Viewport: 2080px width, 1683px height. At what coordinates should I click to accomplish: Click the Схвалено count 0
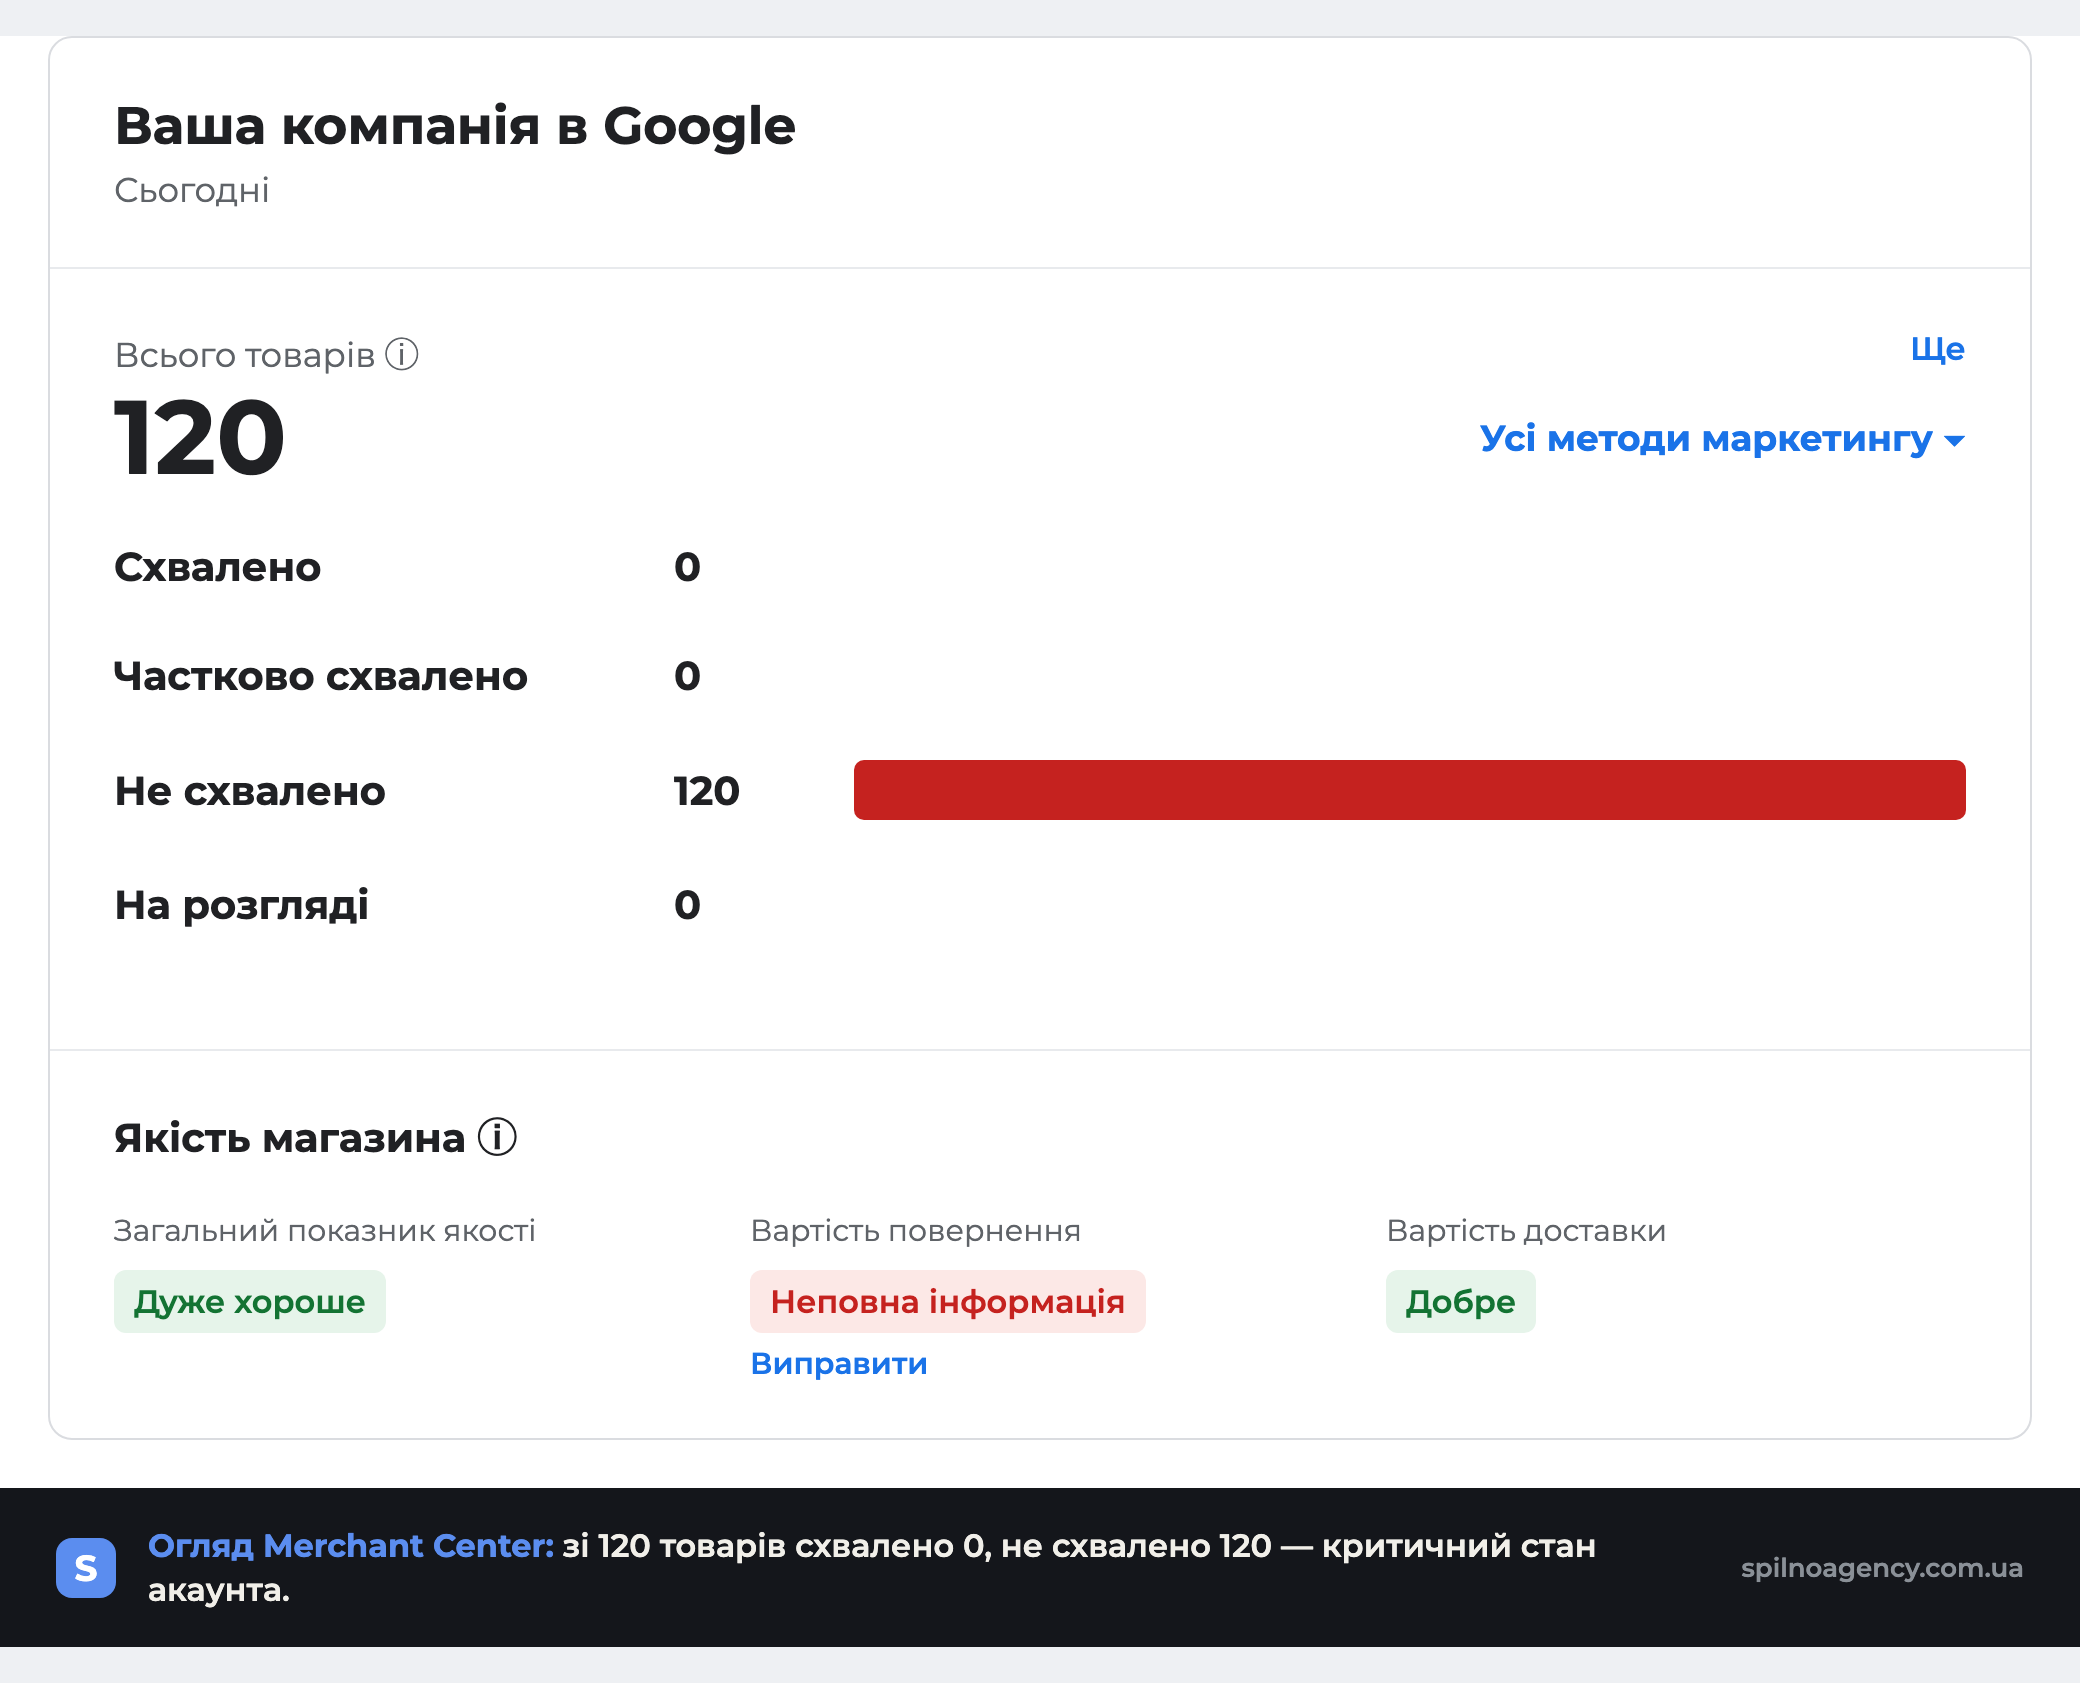tap(687, 567)
